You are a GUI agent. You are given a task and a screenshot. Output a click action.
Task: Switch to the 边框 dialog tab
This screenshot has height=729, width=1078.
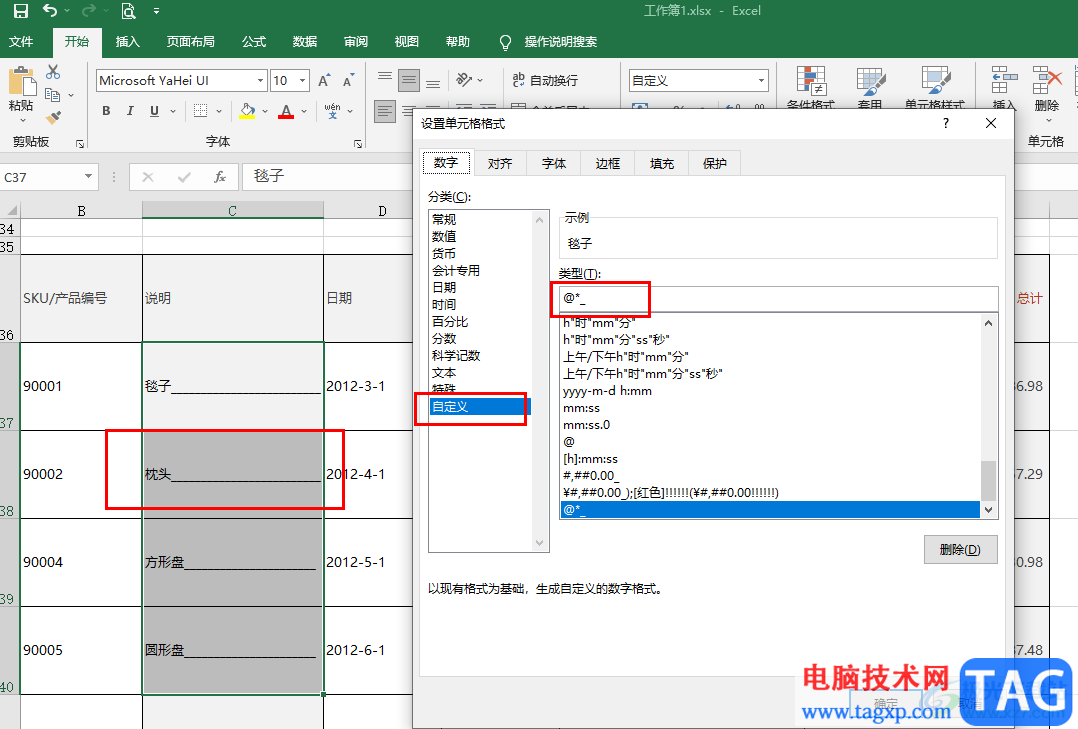[x=608, y=164]
